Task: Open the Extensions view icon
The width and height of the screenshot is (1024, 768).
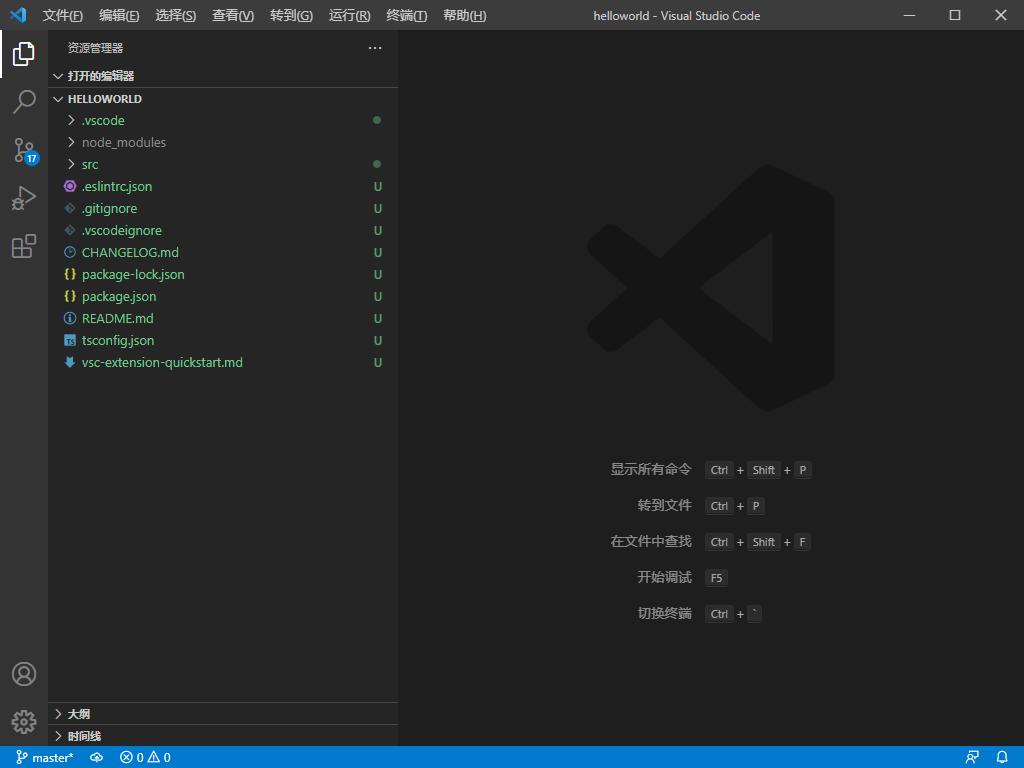Action: tap(24, 246)
